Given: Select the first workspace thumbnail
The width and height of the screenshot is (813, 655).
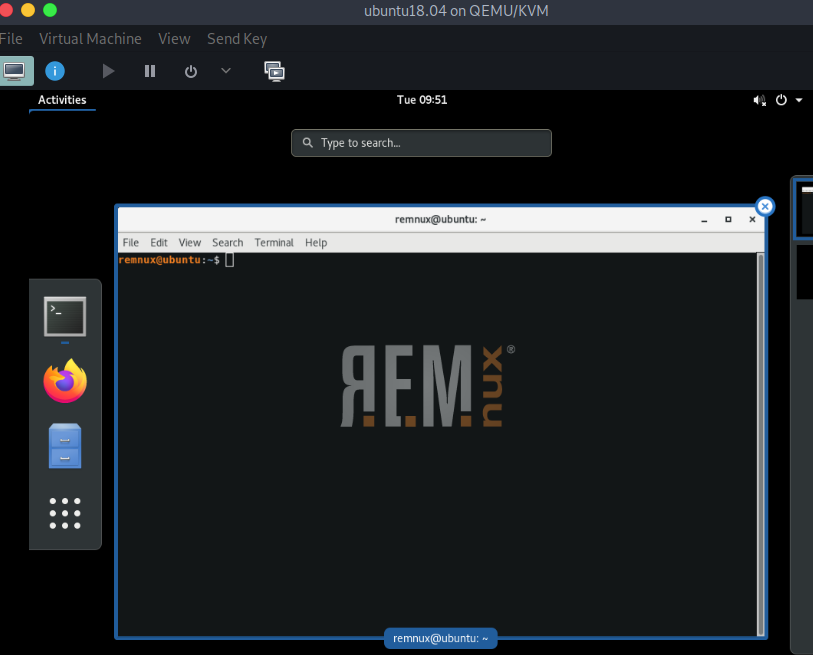Looking at the screenshot, I should tap(804, 208).
